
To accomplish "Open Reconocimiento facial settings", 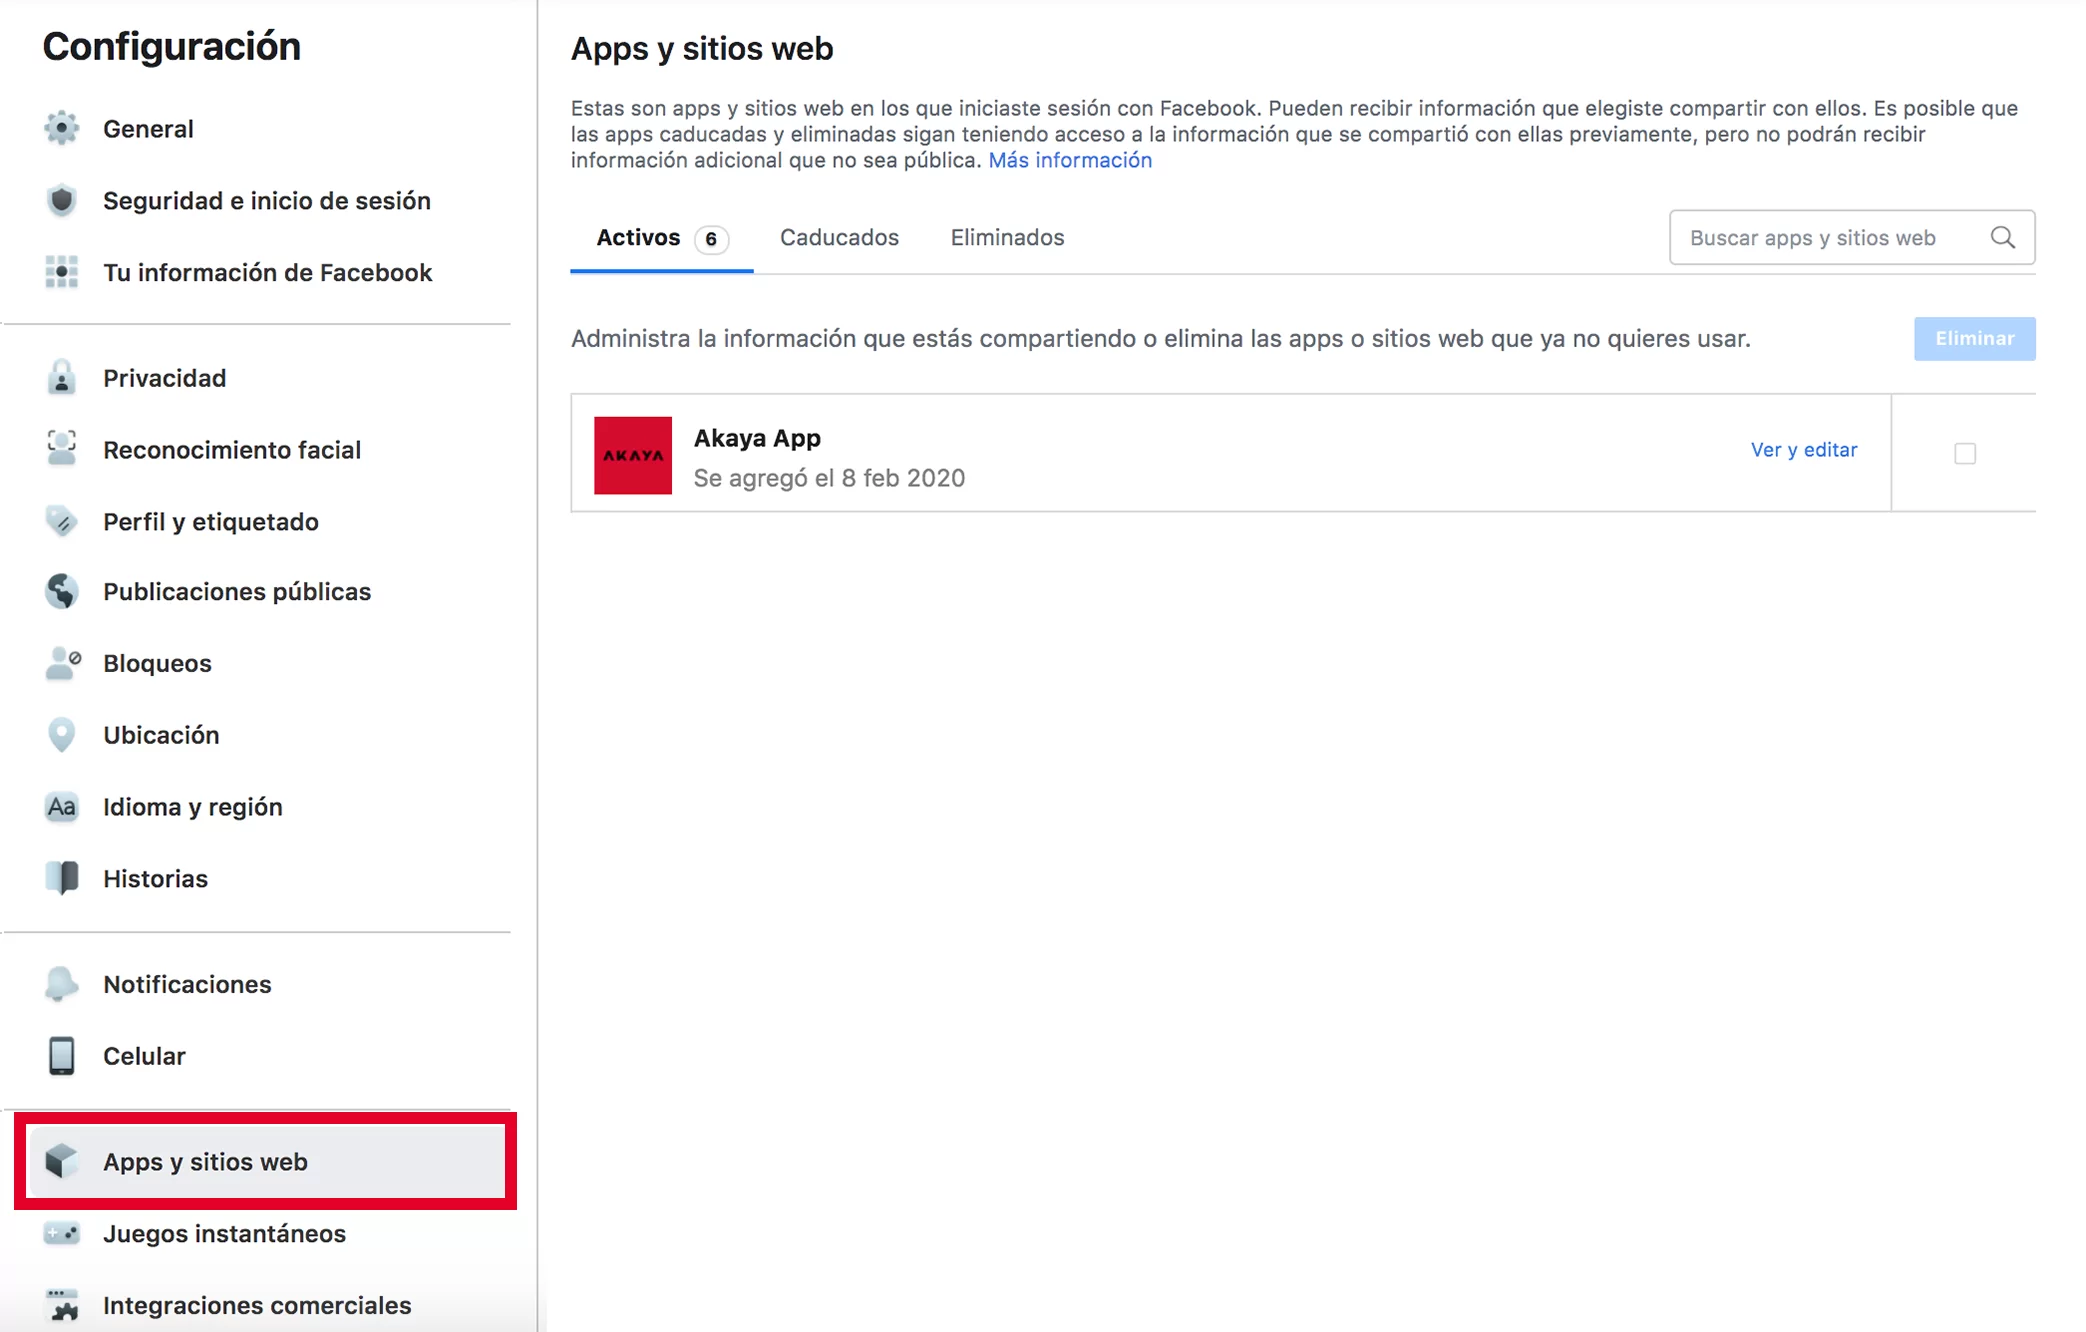I will click(x=232, y=450).
